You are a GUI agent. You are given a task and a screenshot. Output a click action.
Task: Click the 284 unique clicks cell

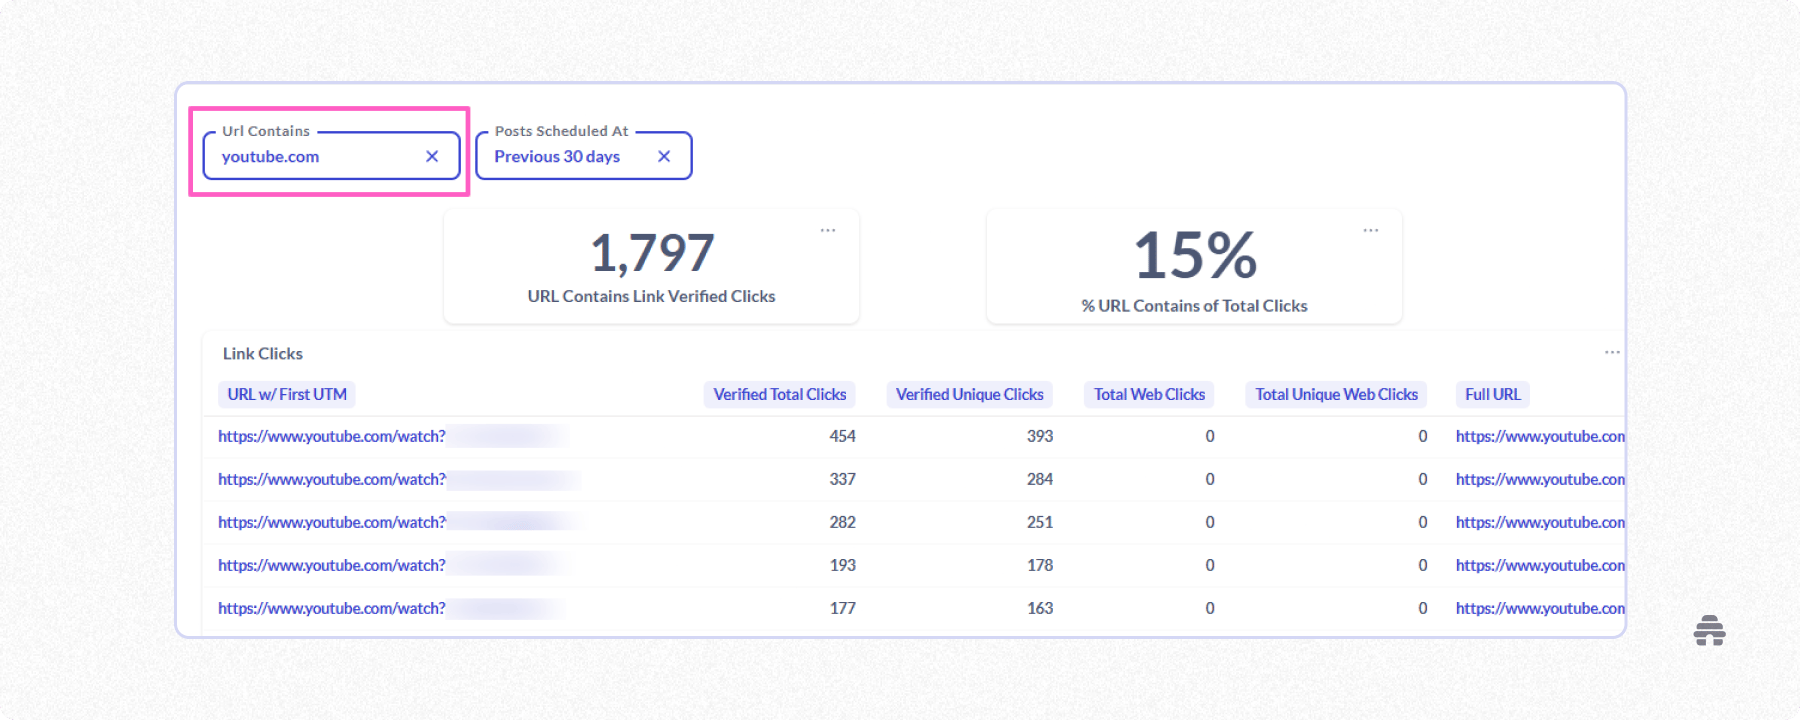[x=1040, y=479]
